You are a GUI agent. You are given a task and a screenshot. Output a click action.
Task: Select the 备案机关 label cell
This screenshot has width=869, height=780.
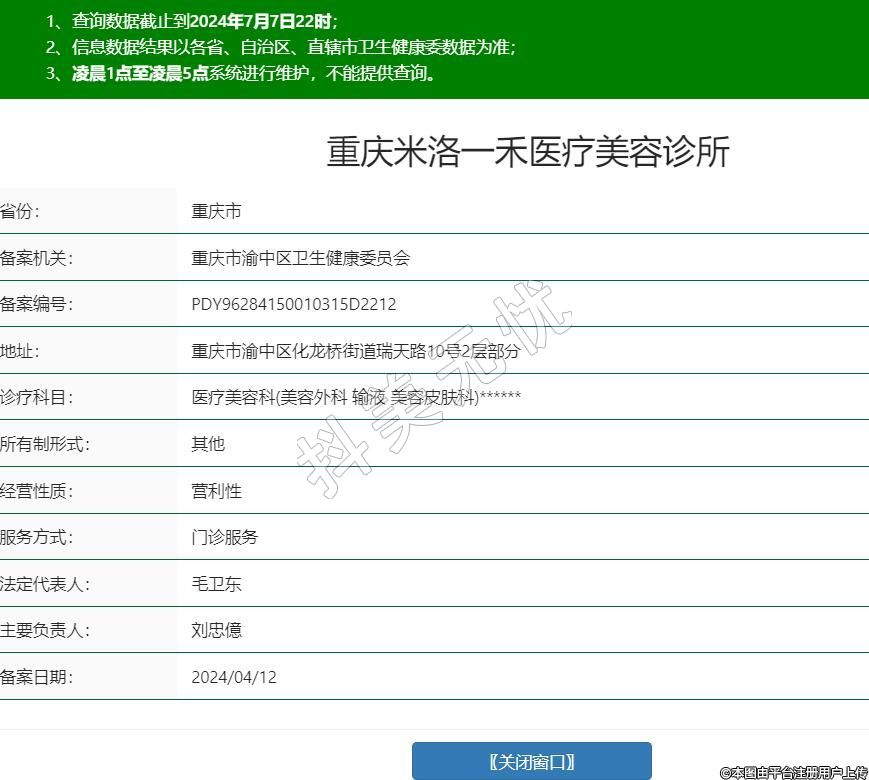point(37,259)
